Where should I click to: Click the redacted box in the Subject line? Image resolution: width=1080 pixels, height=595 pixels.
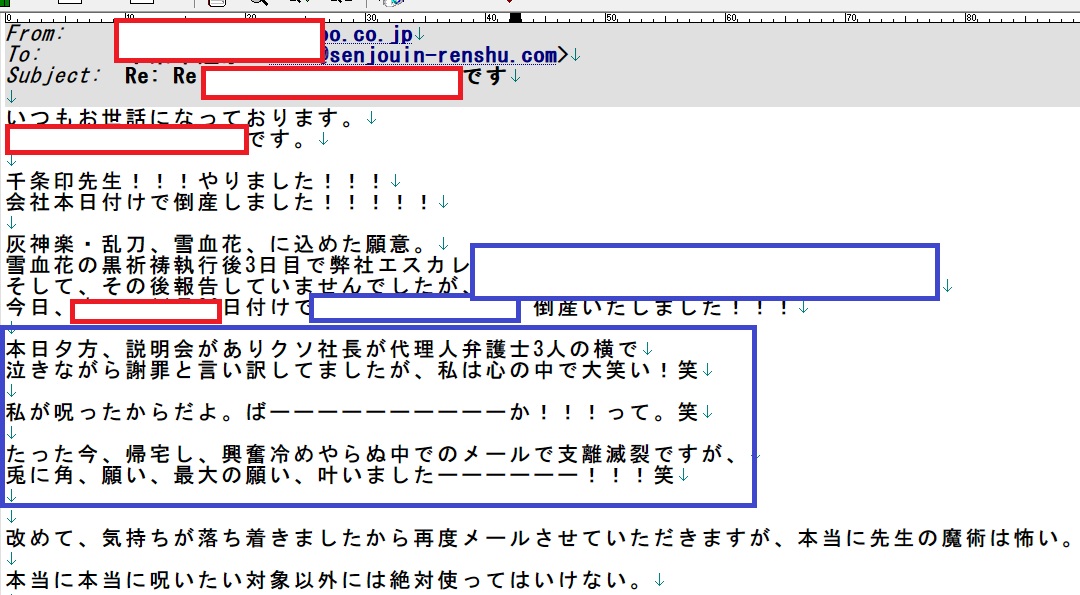pyautogui.click(x=331, y=84)
